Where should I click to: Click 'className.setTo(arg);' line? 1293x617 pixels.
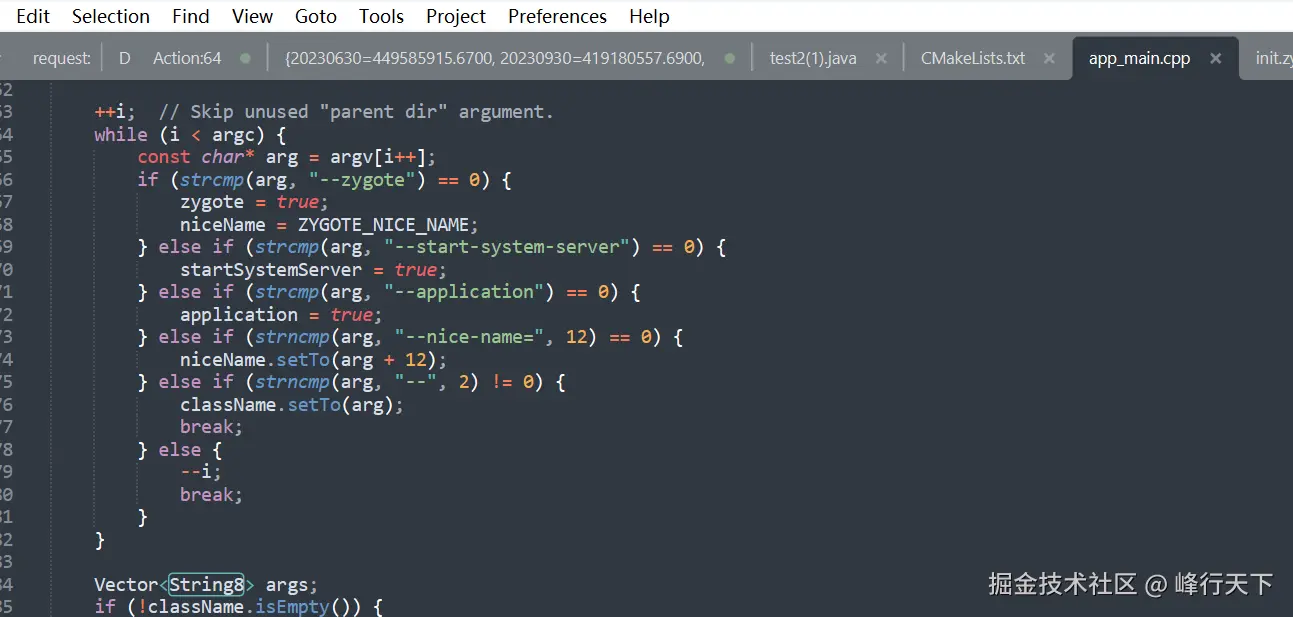(x=292, y=405)
